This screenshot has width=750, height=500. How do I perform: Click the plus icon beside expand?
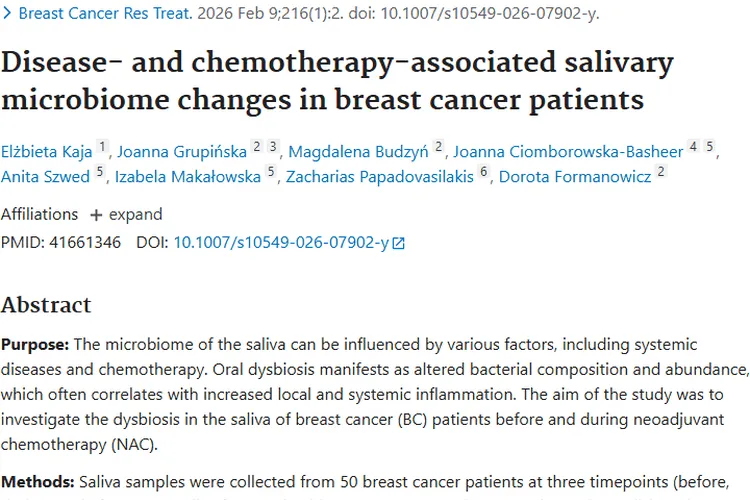96,215
